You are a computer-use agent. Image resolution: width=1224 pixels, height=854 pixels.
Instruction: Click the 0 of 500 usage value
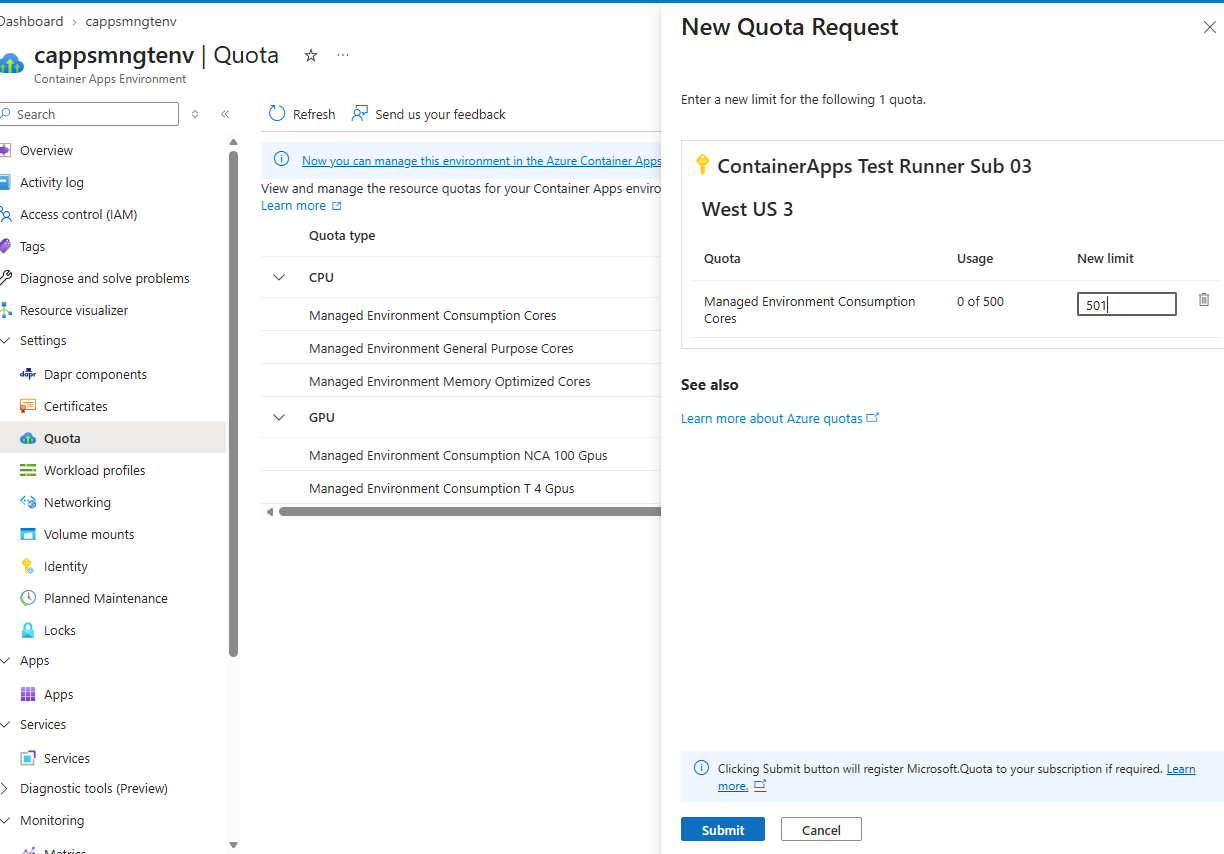pos(980,301)
